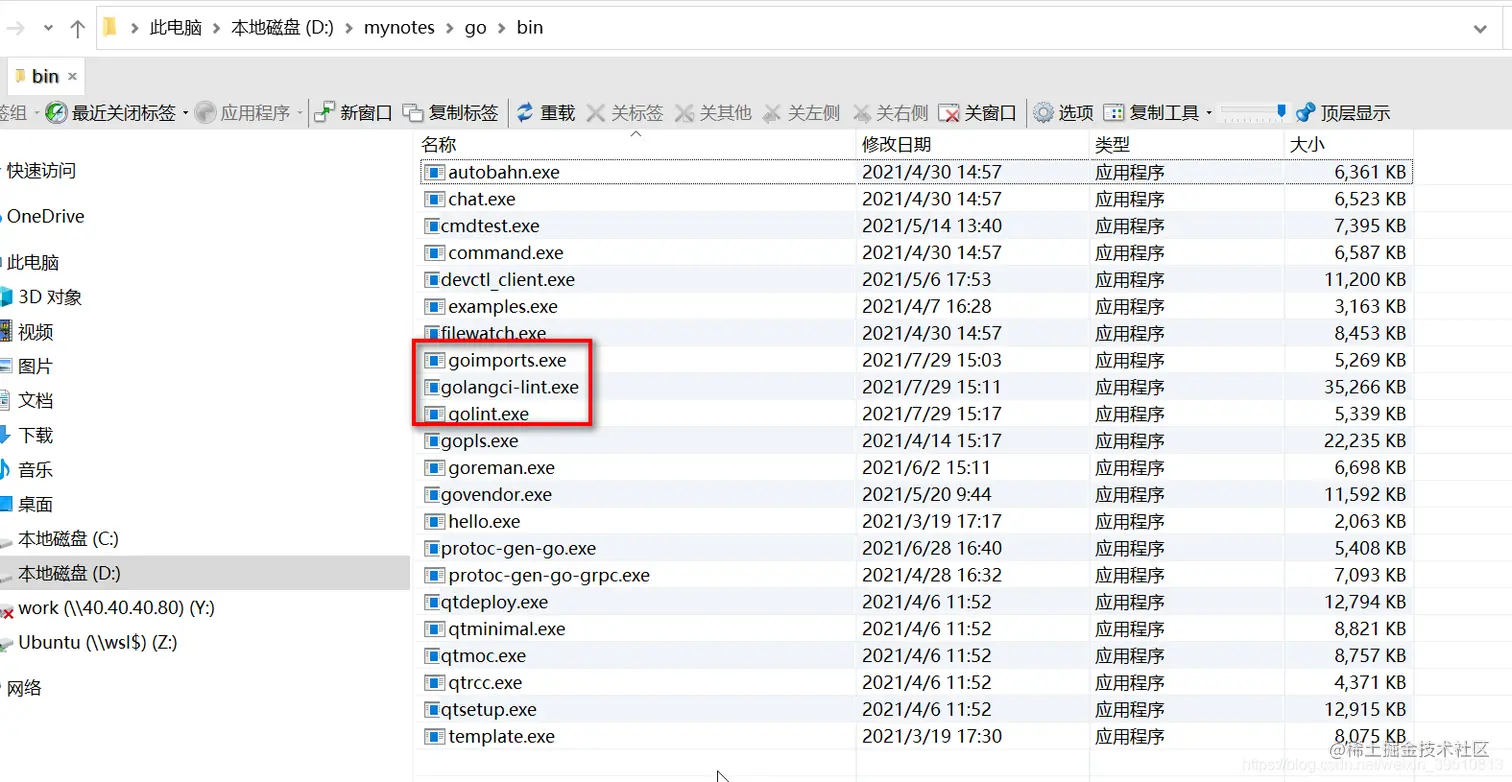Click the golint.exe file icon
Image resolution: width=1512 pixels, height=782 pixels.
point(432,414)
